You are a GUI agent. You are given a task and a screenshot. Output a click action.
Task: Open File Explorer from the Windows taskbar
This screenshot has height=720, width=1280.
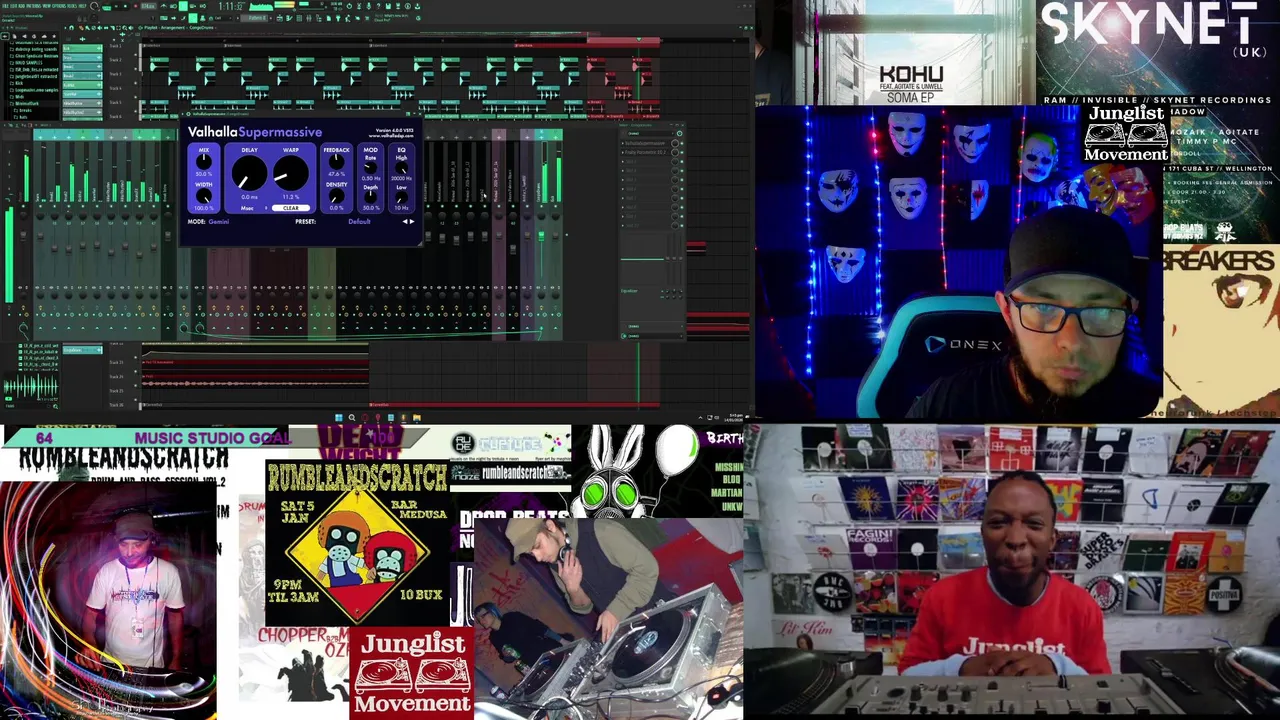(x=417, y=418)
